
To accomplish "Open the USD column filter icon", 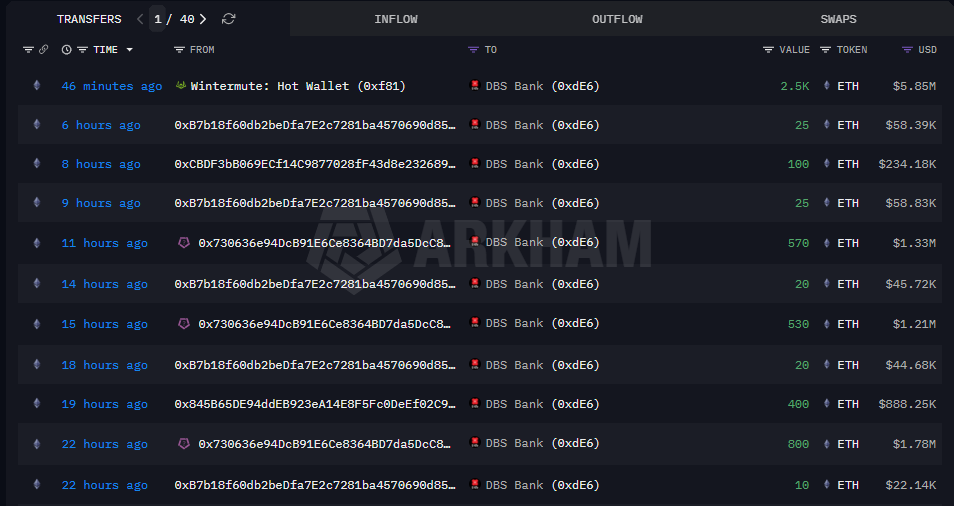I will [907, 49].
